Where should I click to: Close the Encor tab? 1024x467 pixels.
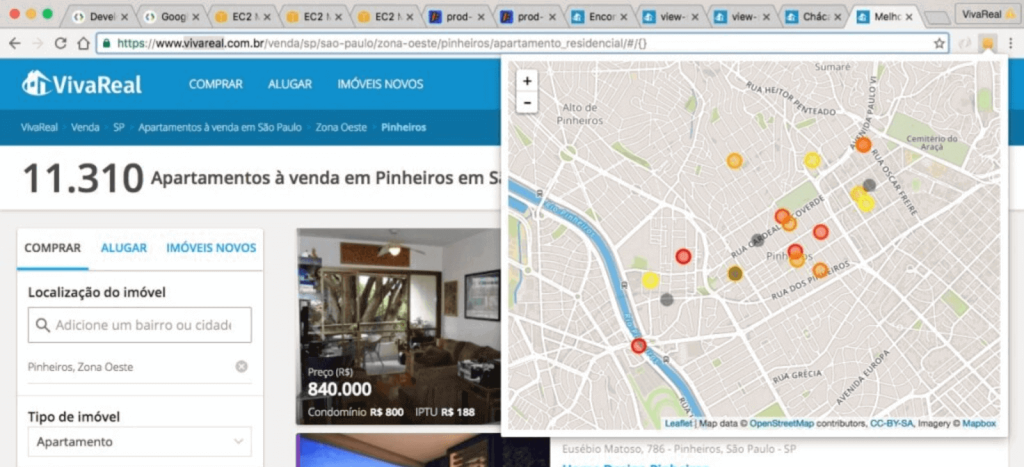tap(623, 18)
